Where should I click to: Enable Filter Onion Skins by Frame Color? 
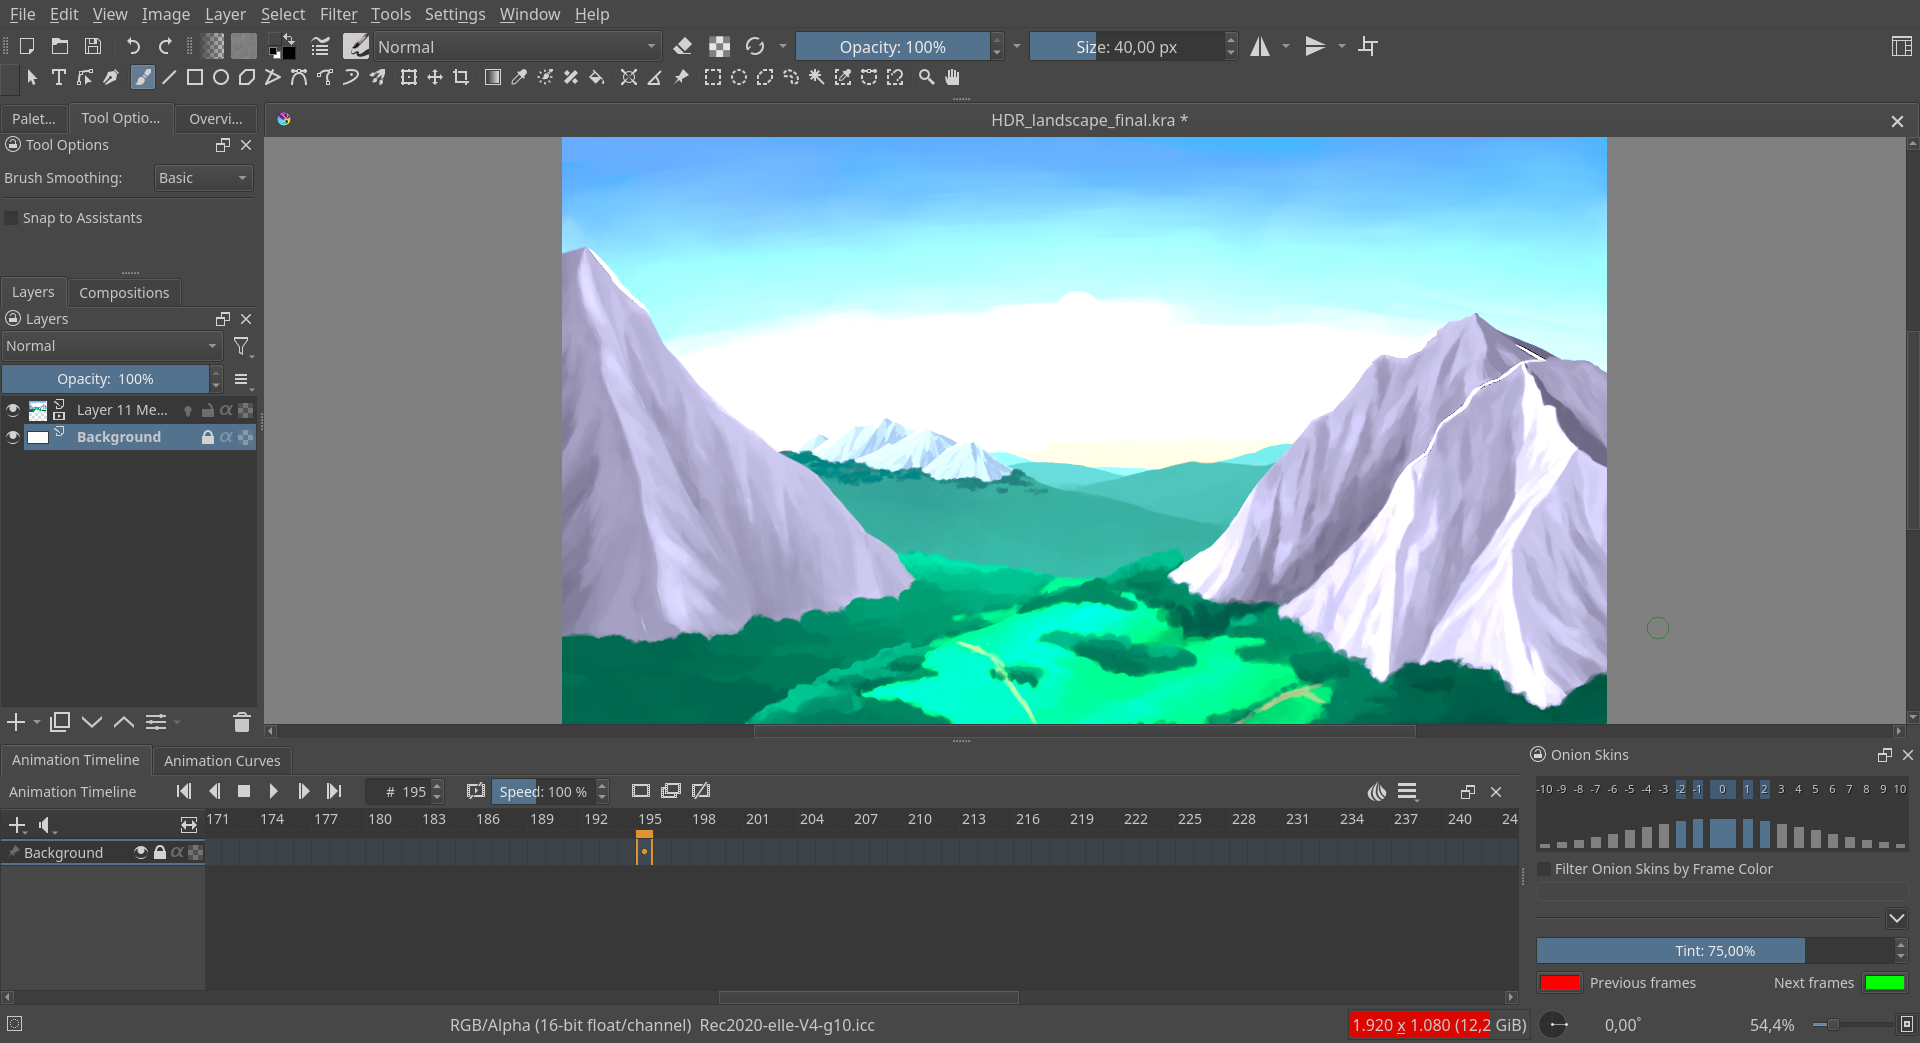(1544, 869)
